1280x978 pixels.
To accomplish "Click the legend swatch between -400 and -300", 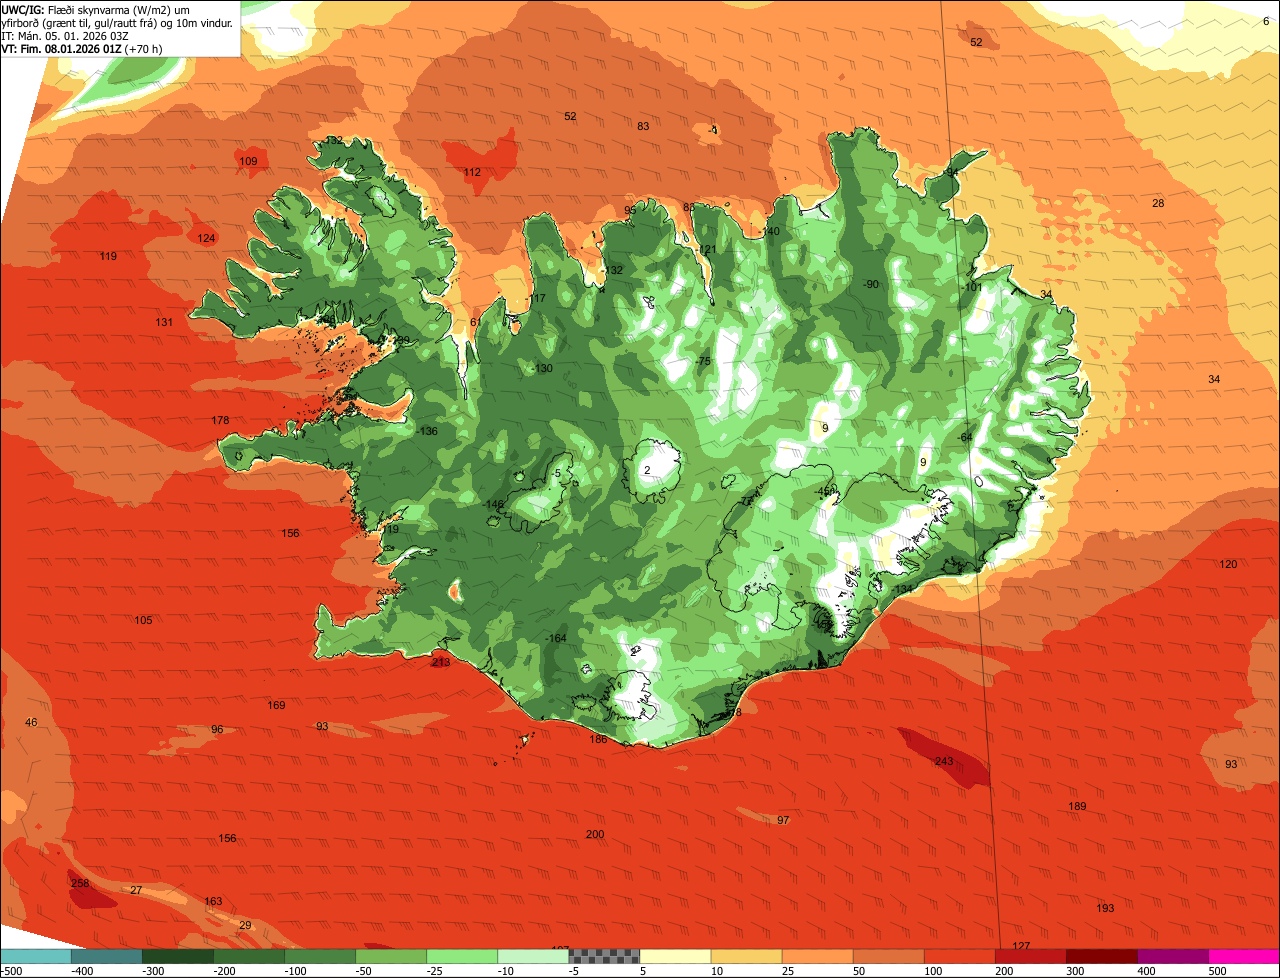I will (107, 956).
